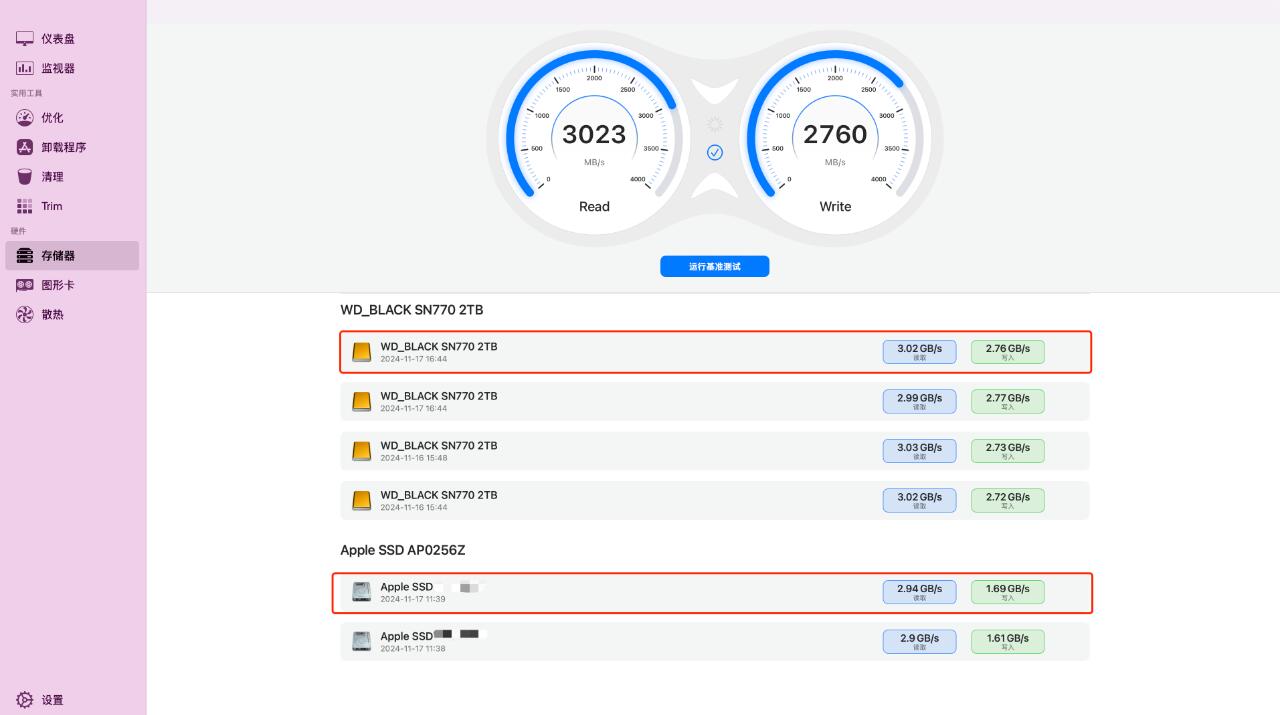Click the 设置 gear icon
1280x715 pixels.
click(x=25, y=700)
